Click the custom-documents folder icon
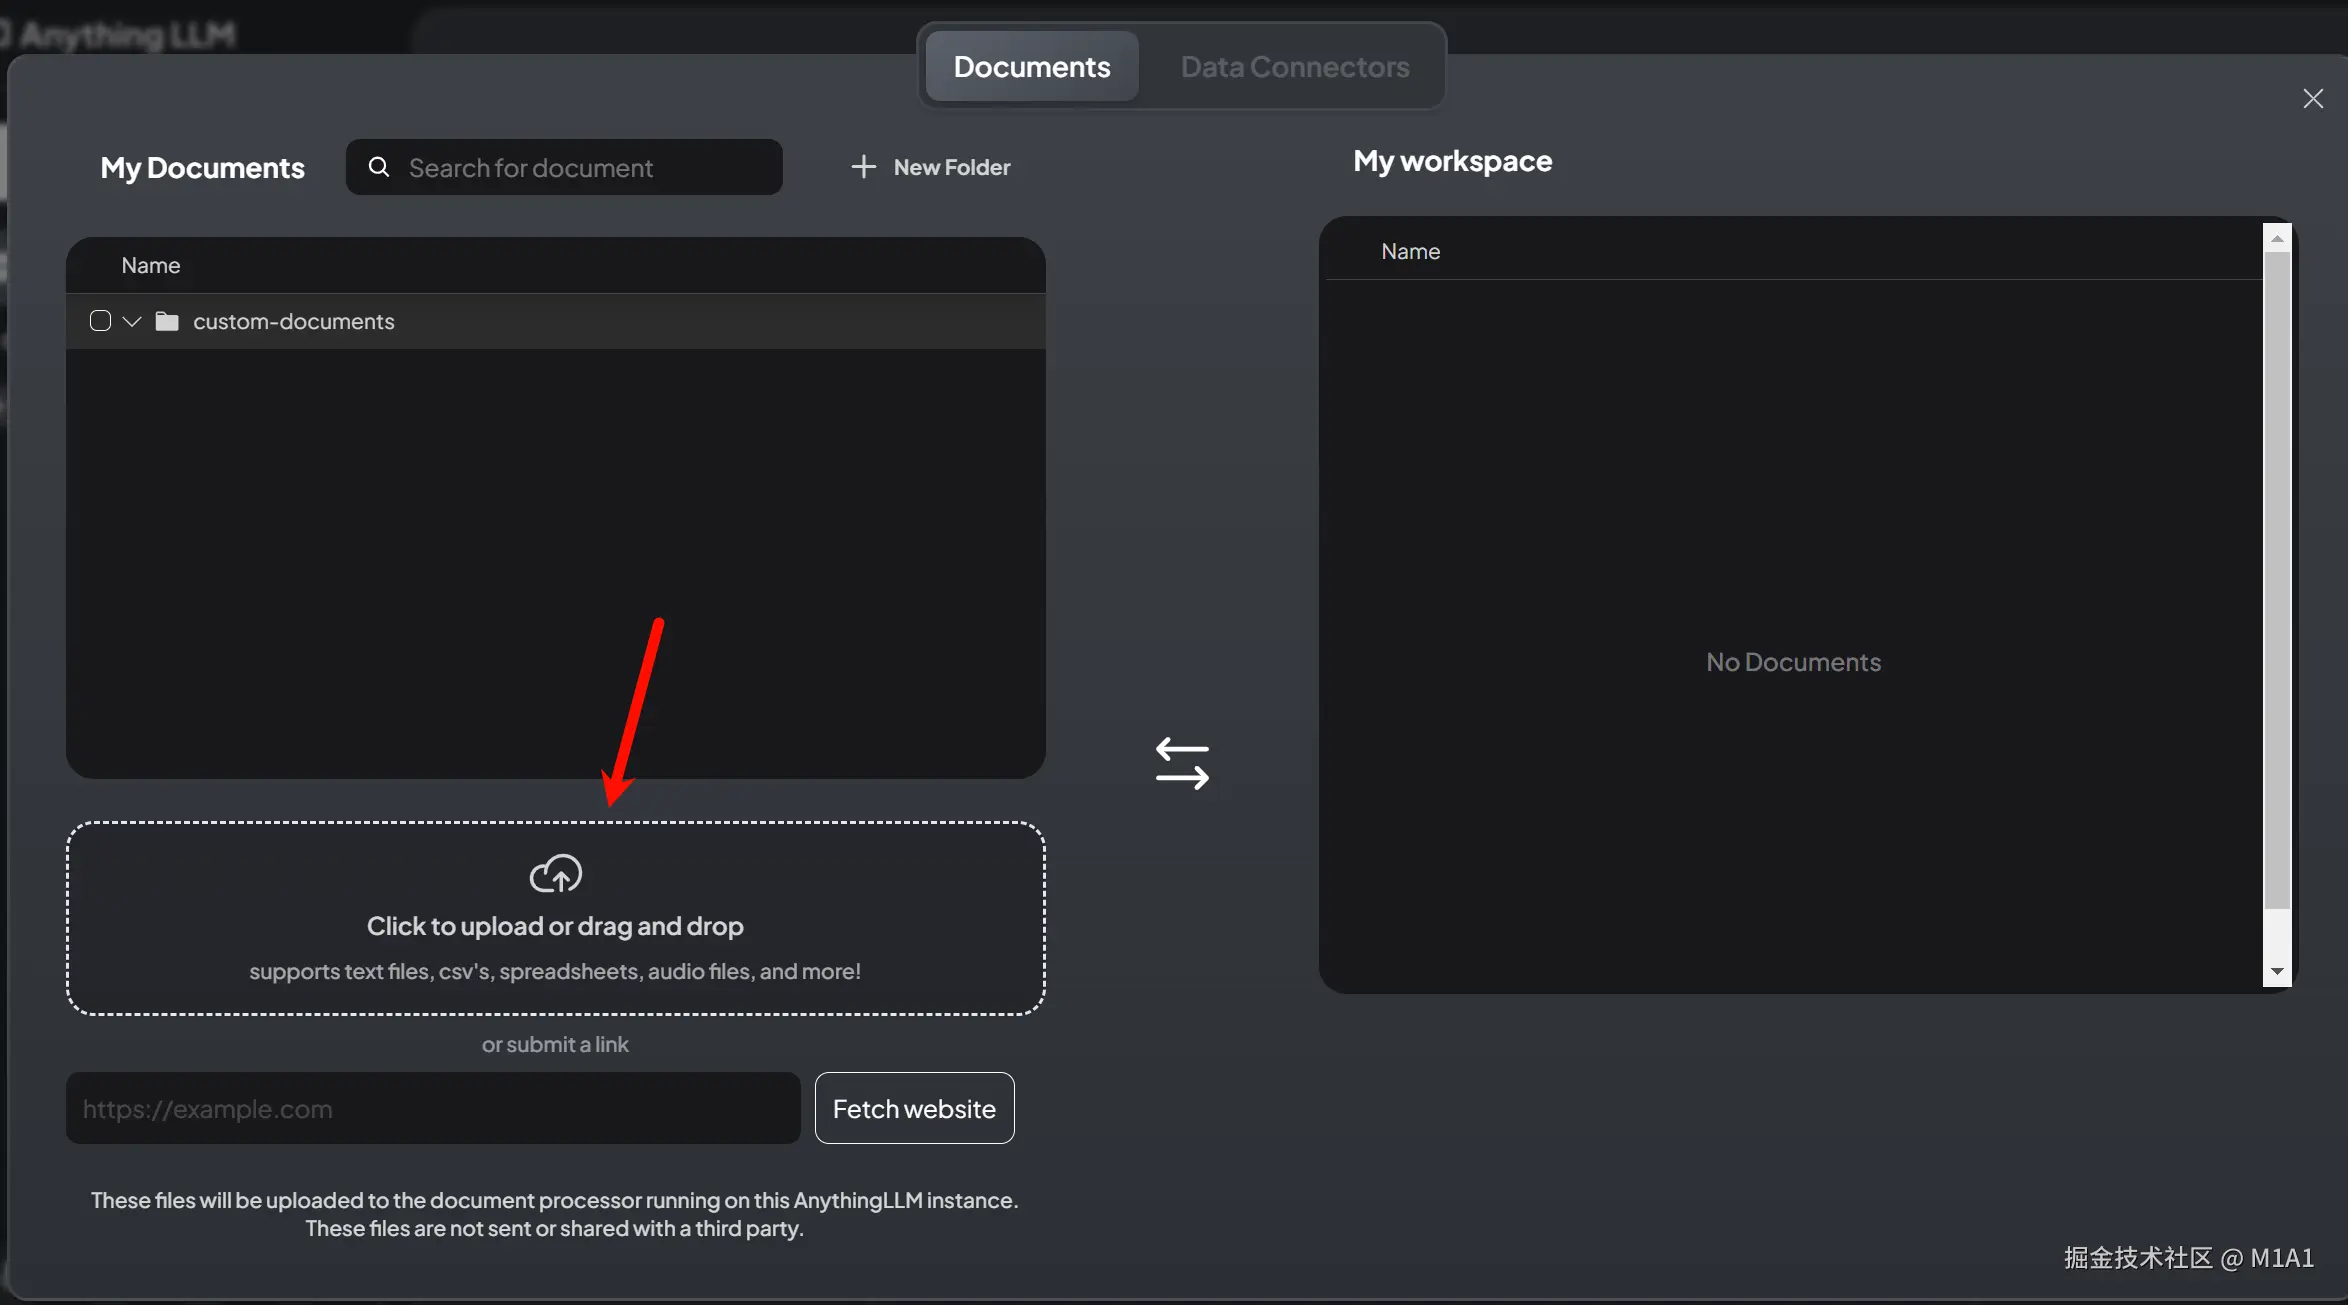Image resolution: width=2348 pixels, height=1305 pixels. (x=167, y=321)
